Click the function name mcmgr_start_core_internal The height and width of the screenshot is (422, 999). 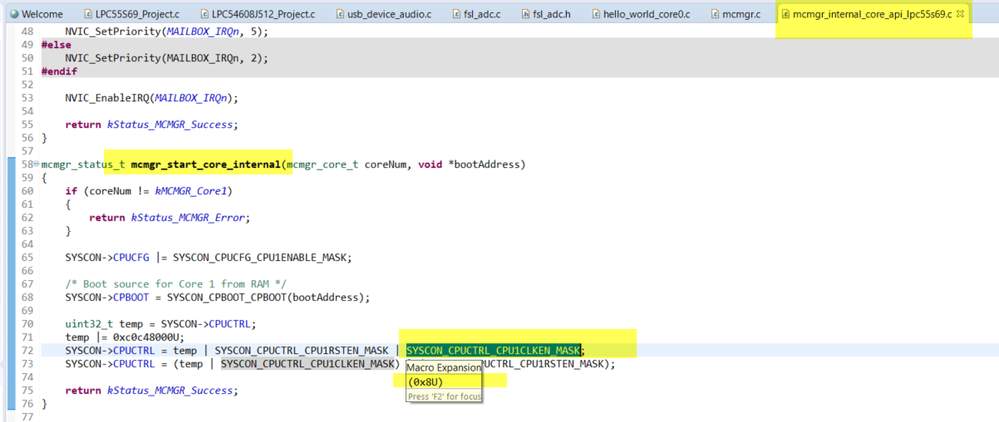[x=205, y=164]
